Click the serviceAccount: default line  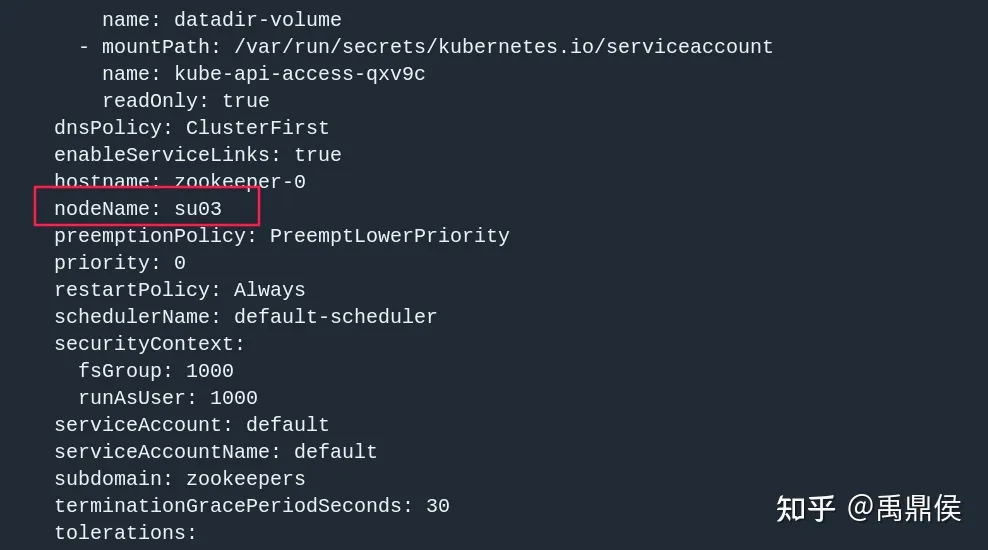coord(192,425)
